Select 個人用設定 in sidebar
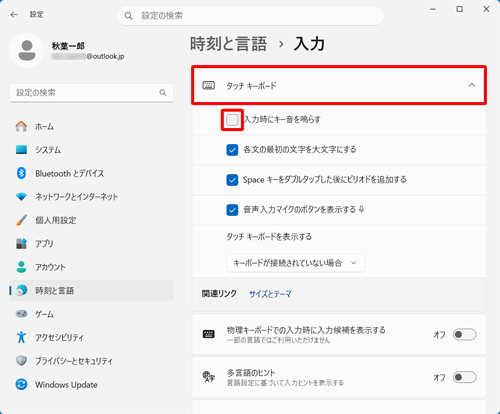The image size is (500, 414). point(92,220)
